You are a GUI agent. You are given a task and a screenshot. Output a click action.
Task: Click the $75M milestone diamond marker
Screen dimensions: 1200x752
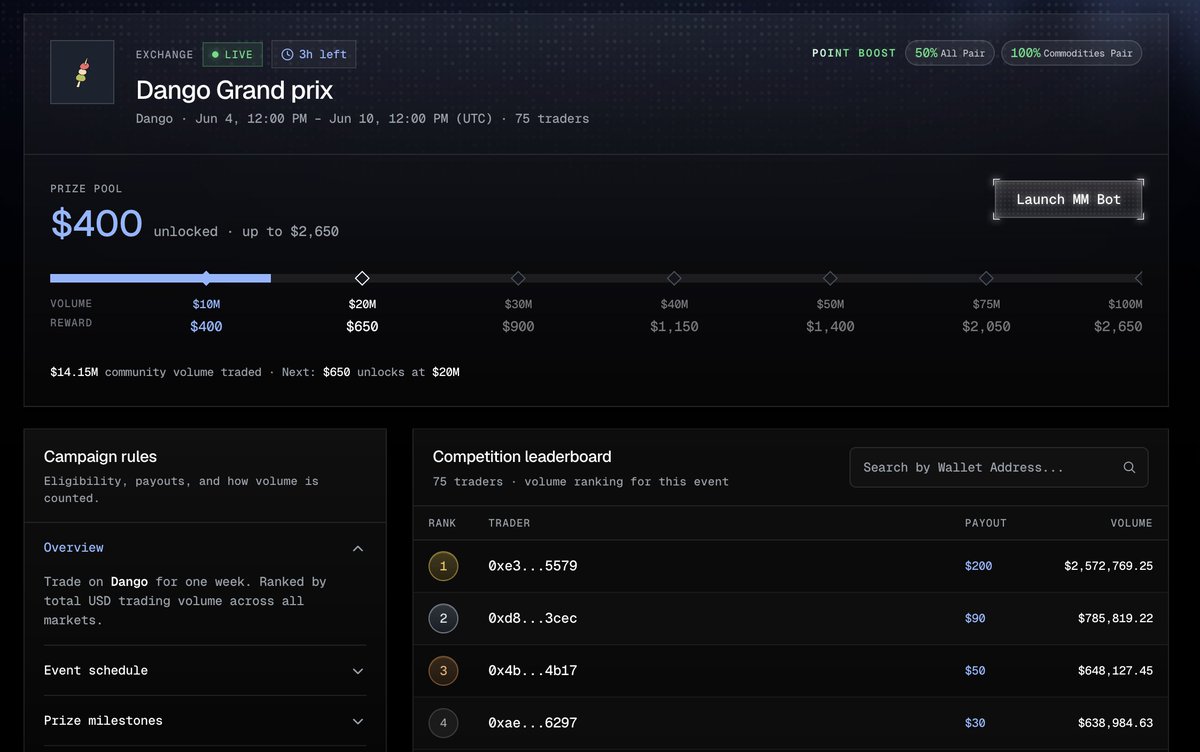click(986, 278)
